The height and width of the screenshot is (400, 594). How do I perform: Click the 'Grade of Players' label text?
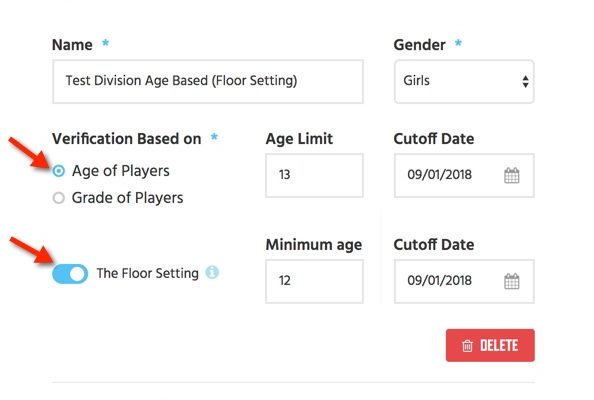coord(127,198)
